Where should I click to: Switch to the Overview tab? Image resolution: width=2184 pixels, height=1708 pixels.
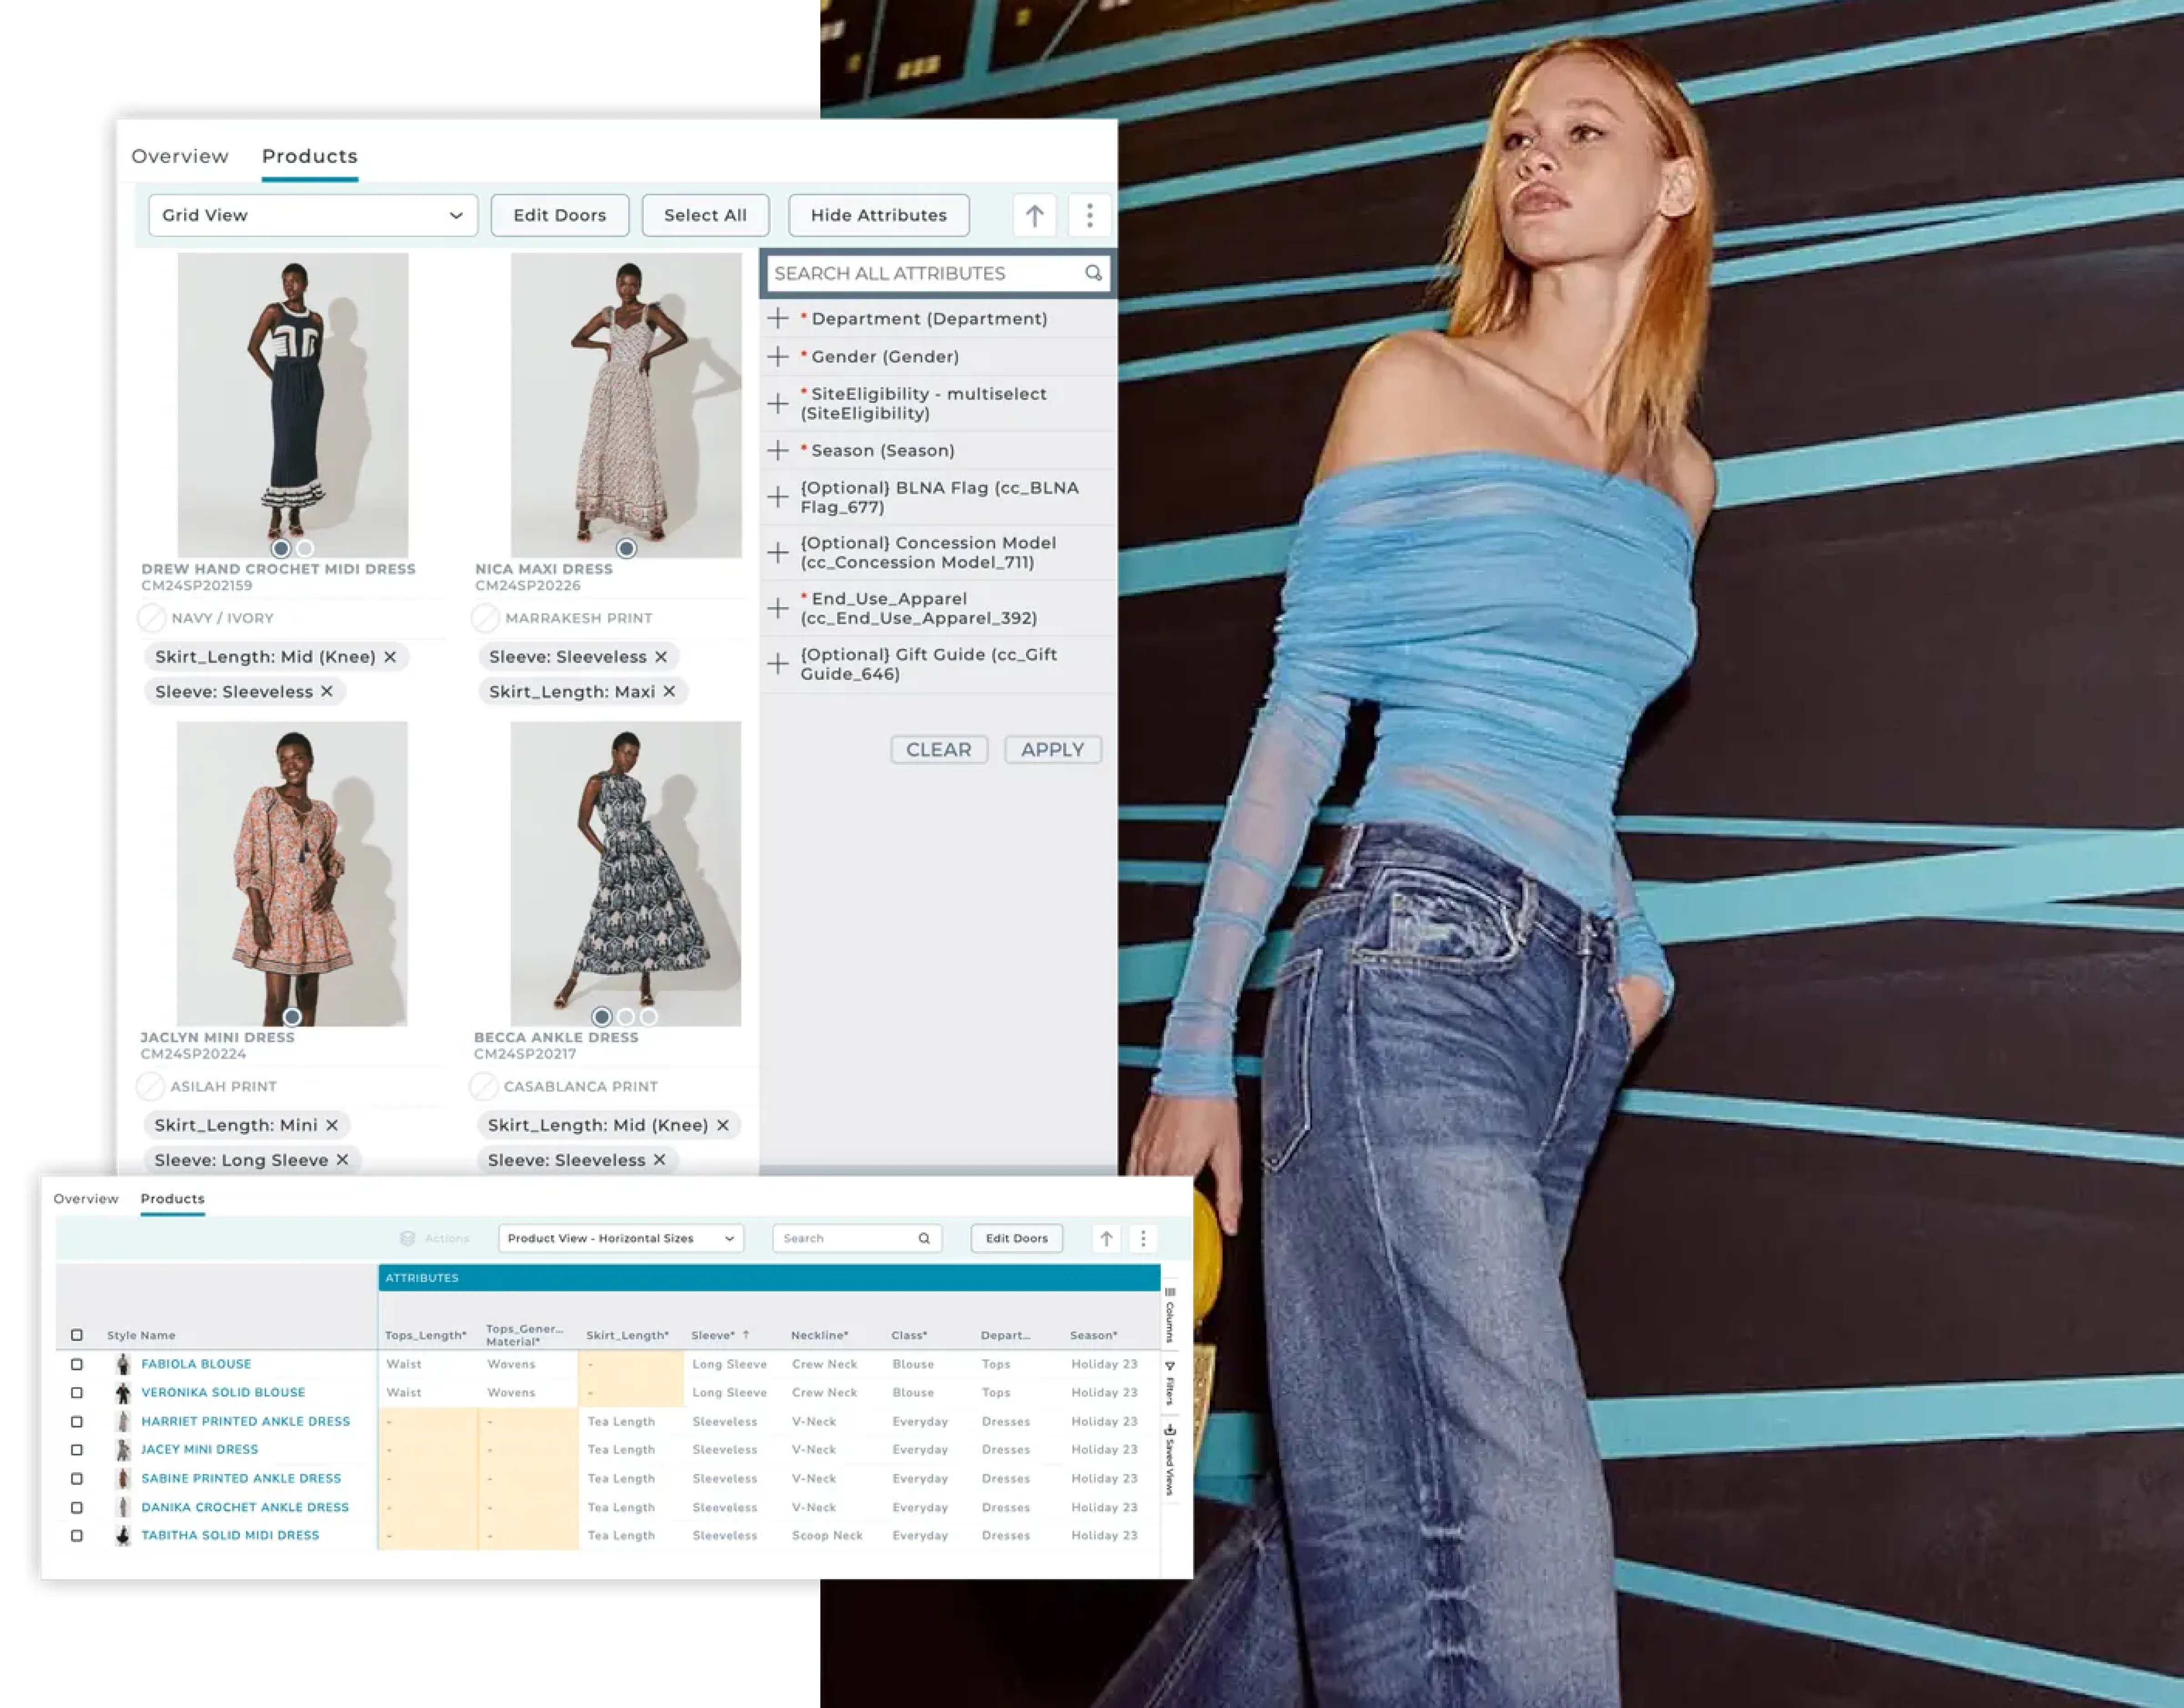[180, 156]
